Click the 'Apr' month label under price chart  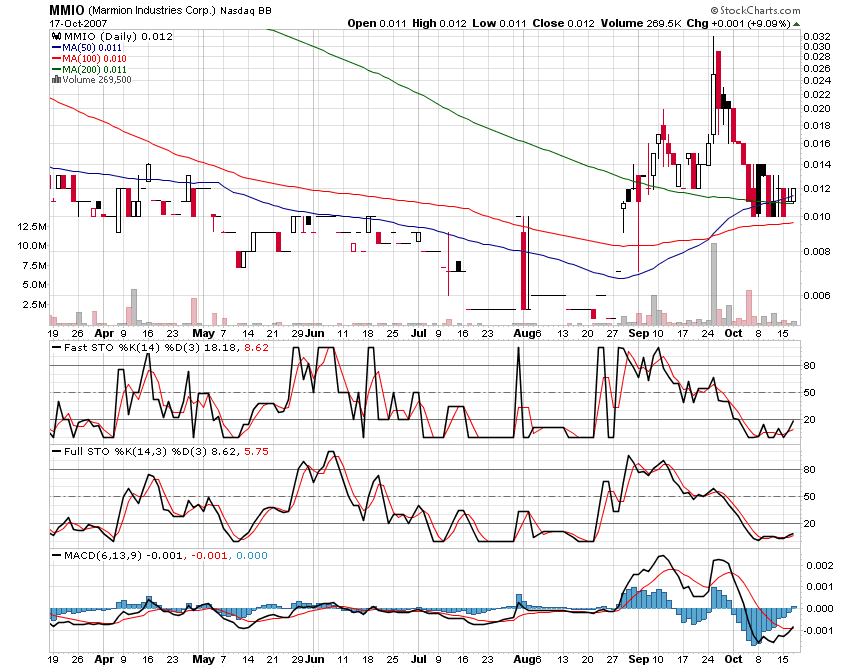point(104,333)
